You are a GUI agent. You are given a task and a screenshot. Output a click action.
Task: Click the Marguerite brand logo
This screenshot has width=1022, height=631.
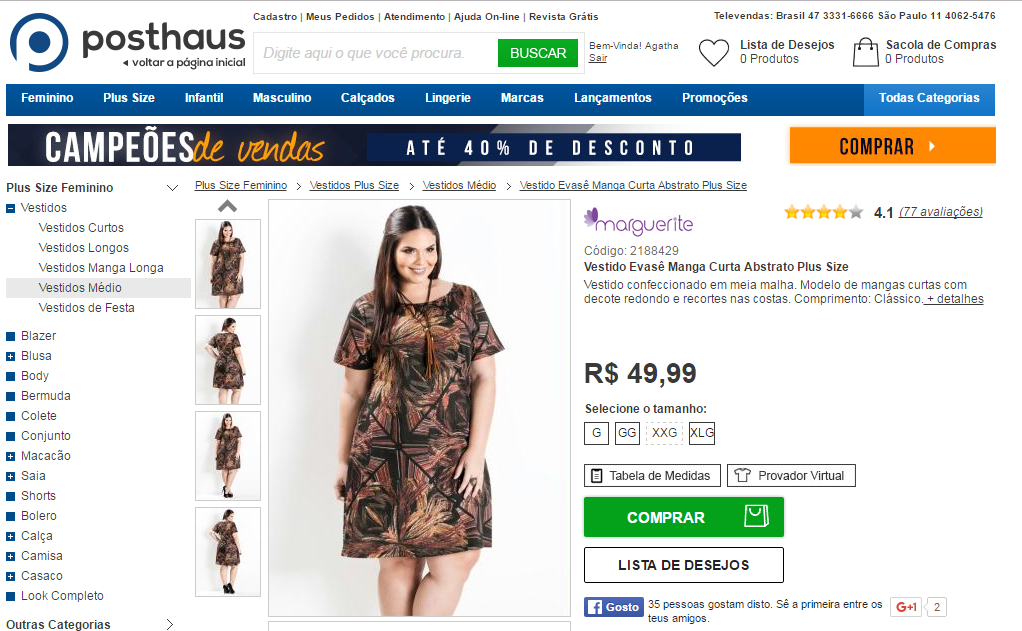pos(638,222)
